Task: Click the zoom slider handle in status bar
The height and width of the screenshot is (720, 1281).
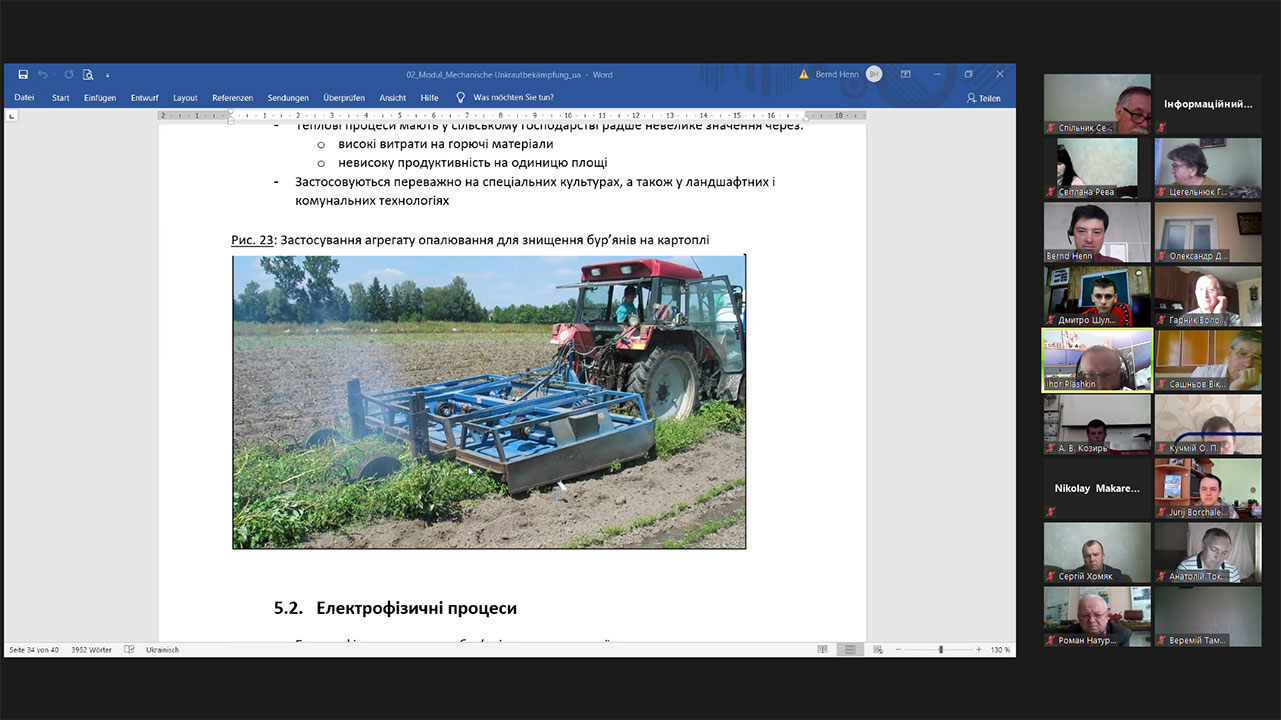Action: point(940,650)
